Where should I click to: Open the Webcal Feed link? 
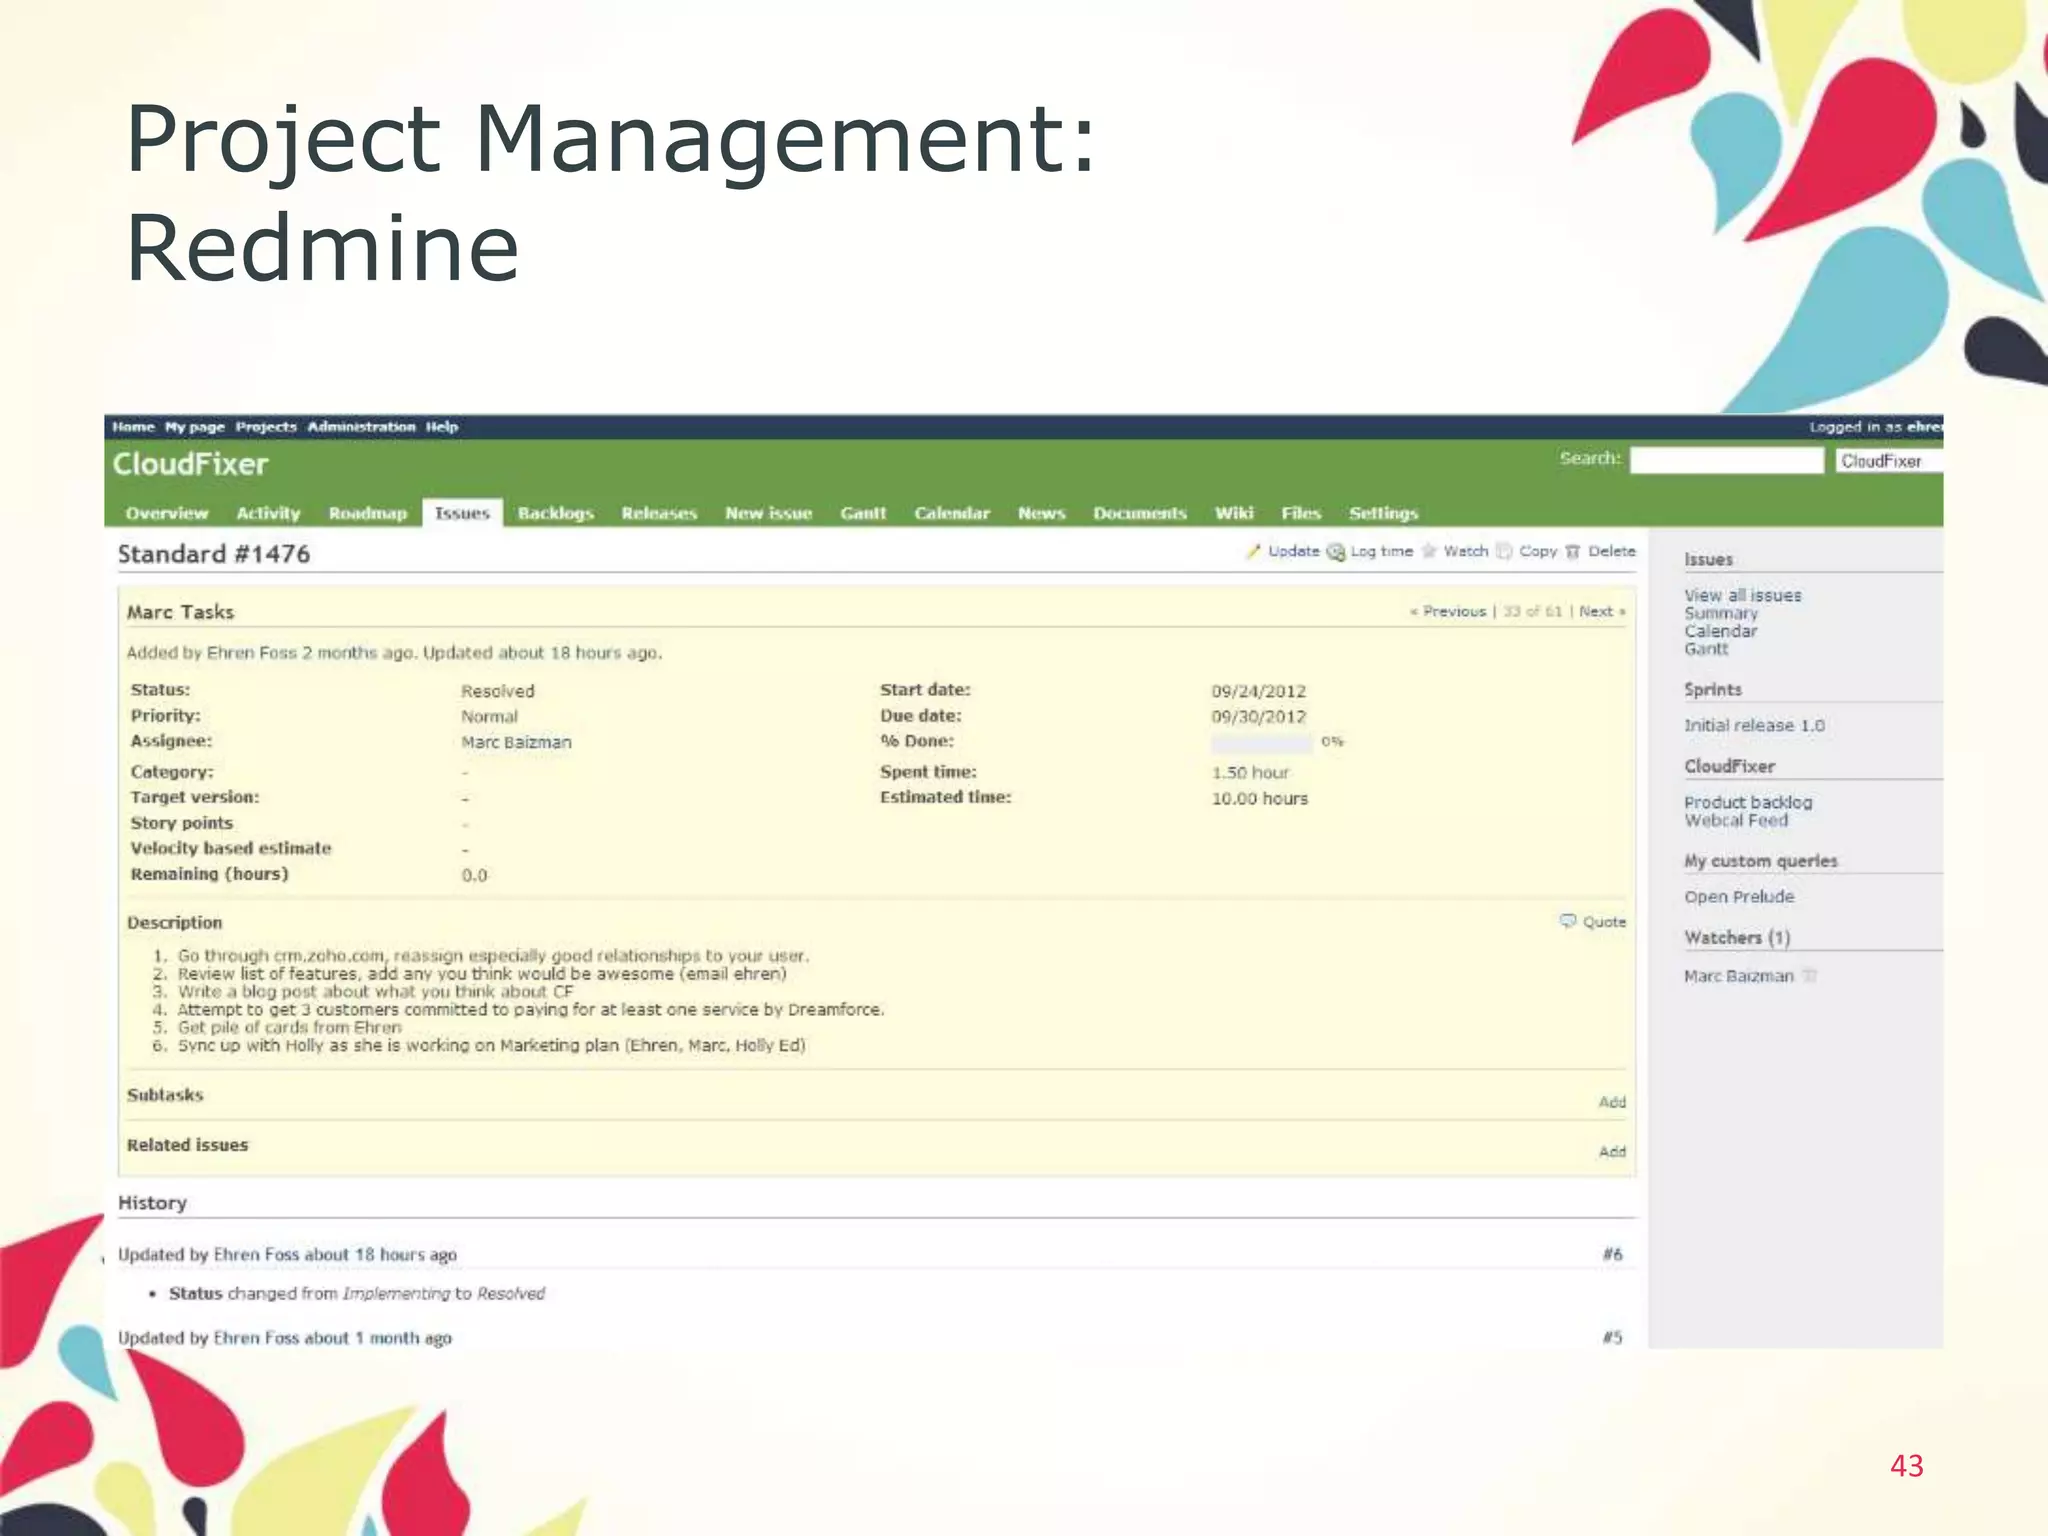pyautogui.click(x=1736, y=820)
